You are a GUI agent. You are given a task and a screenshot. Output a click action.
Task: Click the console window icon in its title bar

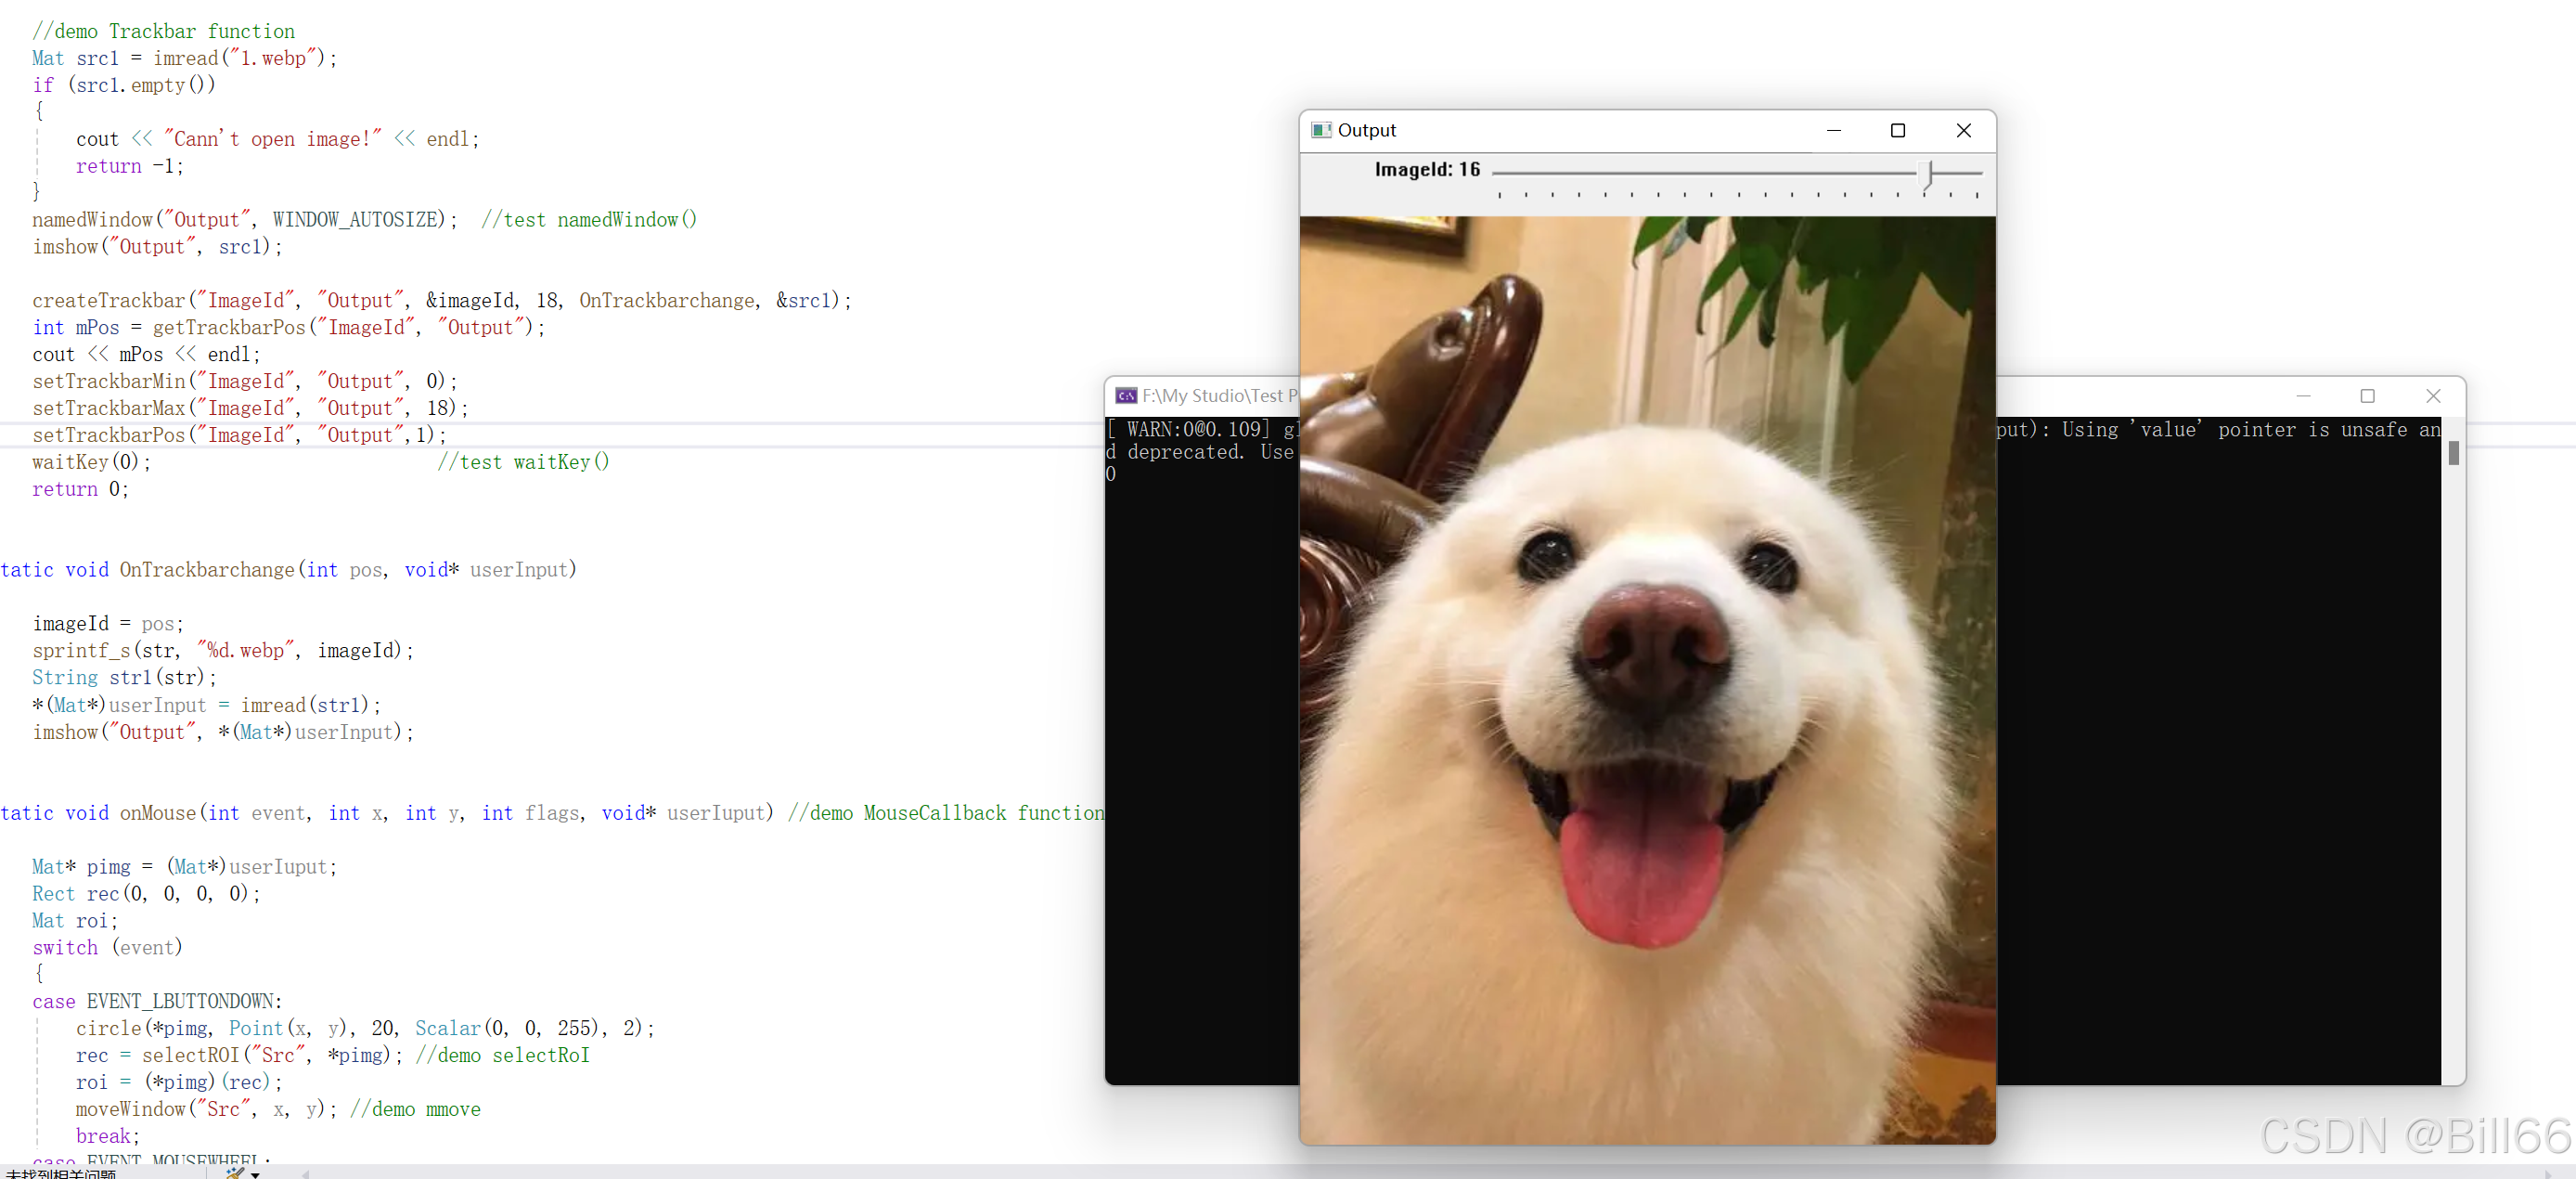[x=1126, y=396]
